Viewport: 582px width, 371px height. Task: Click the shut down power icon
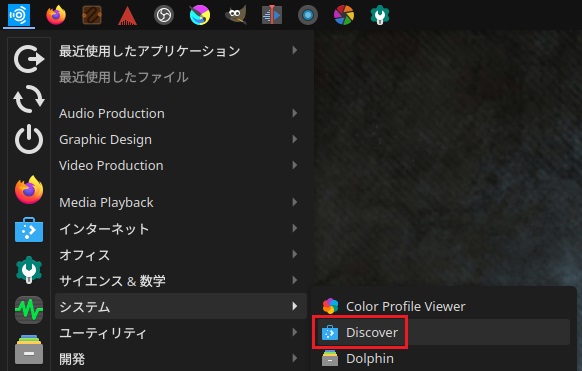coord(29,139)
